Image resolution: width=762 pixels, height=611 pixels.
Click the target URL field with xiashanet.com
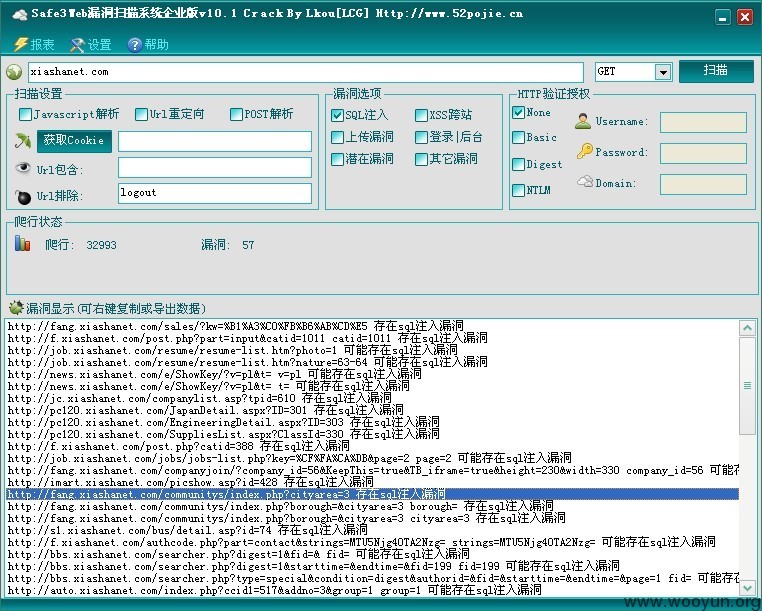(x=306, y=72)
